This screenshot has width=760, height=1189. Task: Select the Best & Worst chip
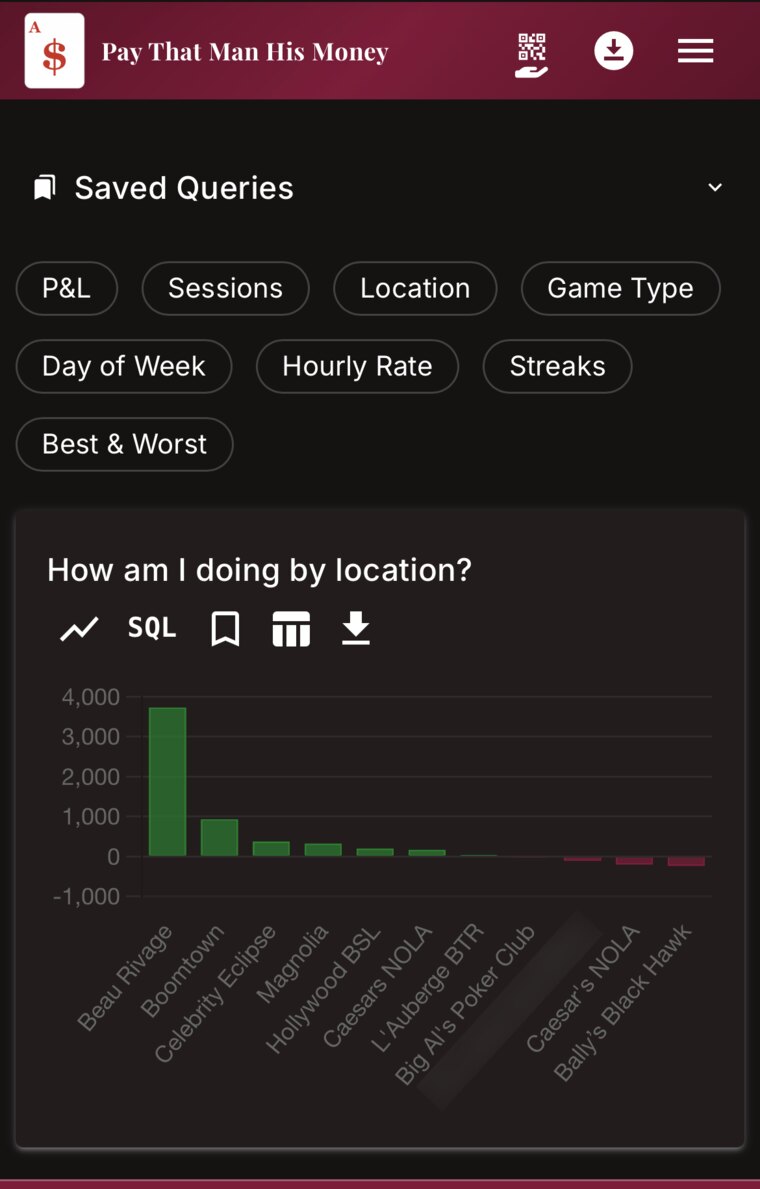coord(124,444)
